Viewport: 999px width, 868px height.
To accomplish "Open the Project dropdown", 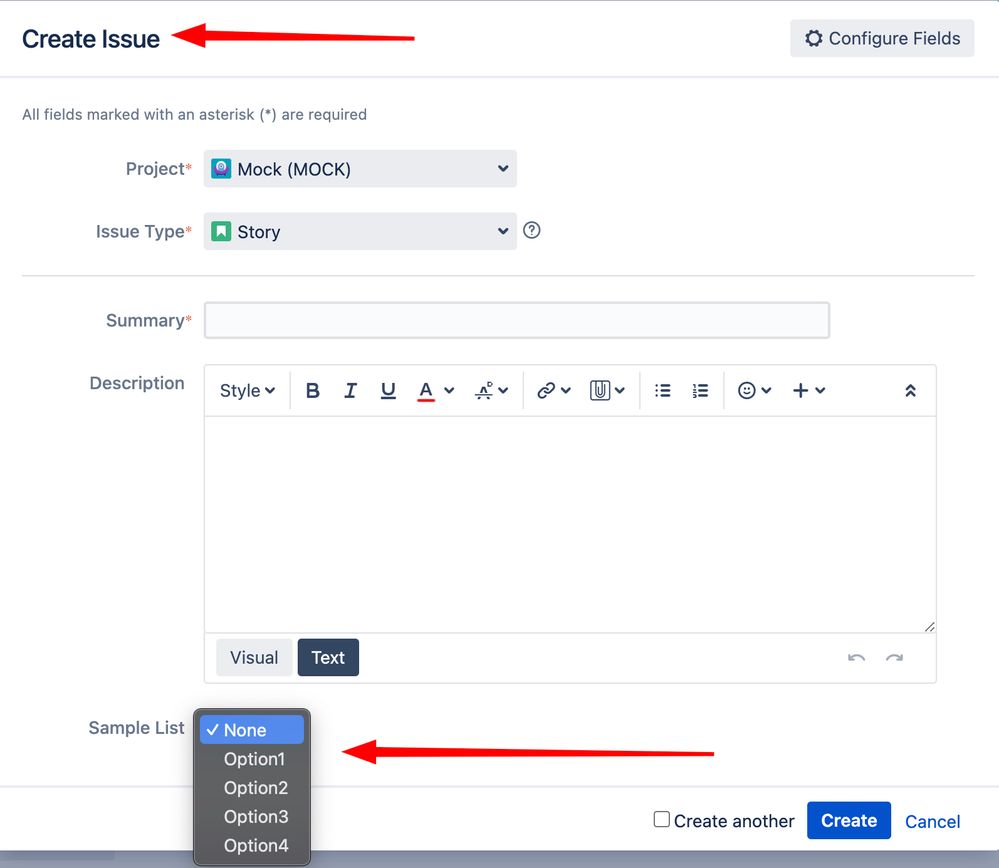I will click(360, 169).
